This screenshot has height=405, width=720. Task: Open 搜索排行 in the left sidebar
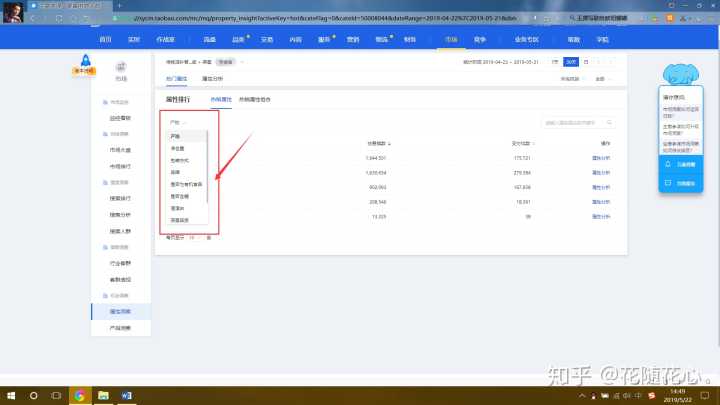click(120, 198)
